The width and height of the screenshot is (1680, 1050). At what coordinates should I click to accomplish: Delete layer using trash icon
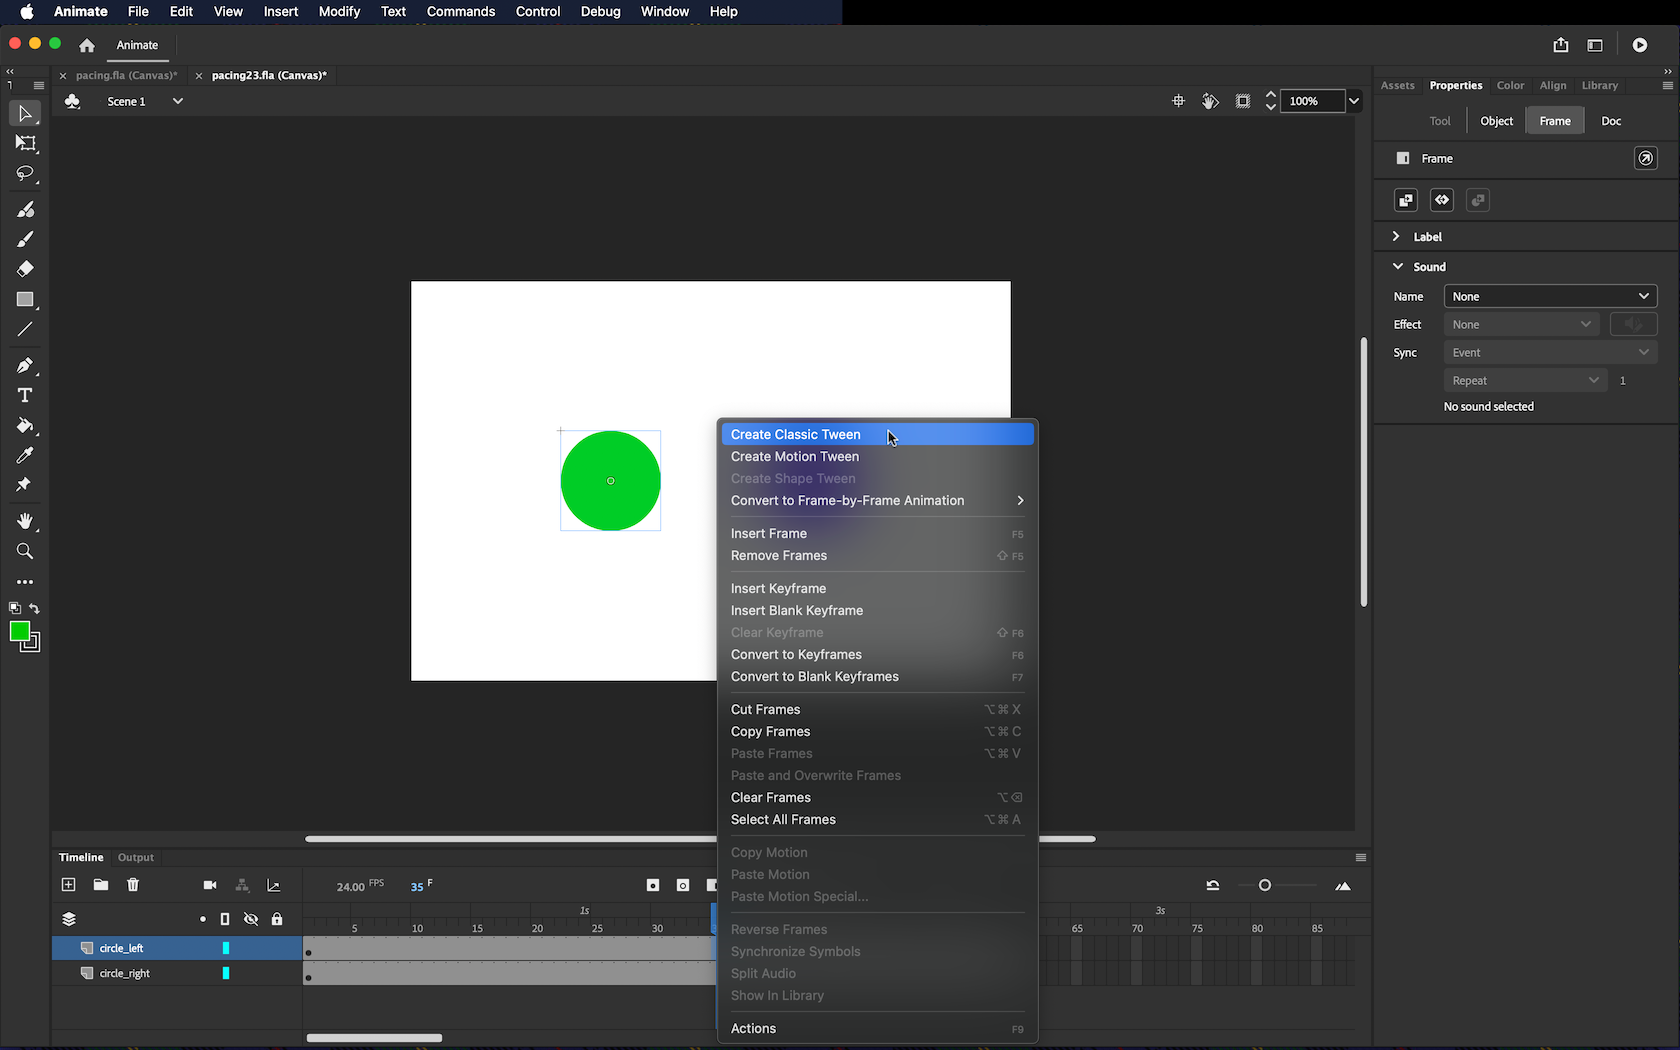click(133, 885)
